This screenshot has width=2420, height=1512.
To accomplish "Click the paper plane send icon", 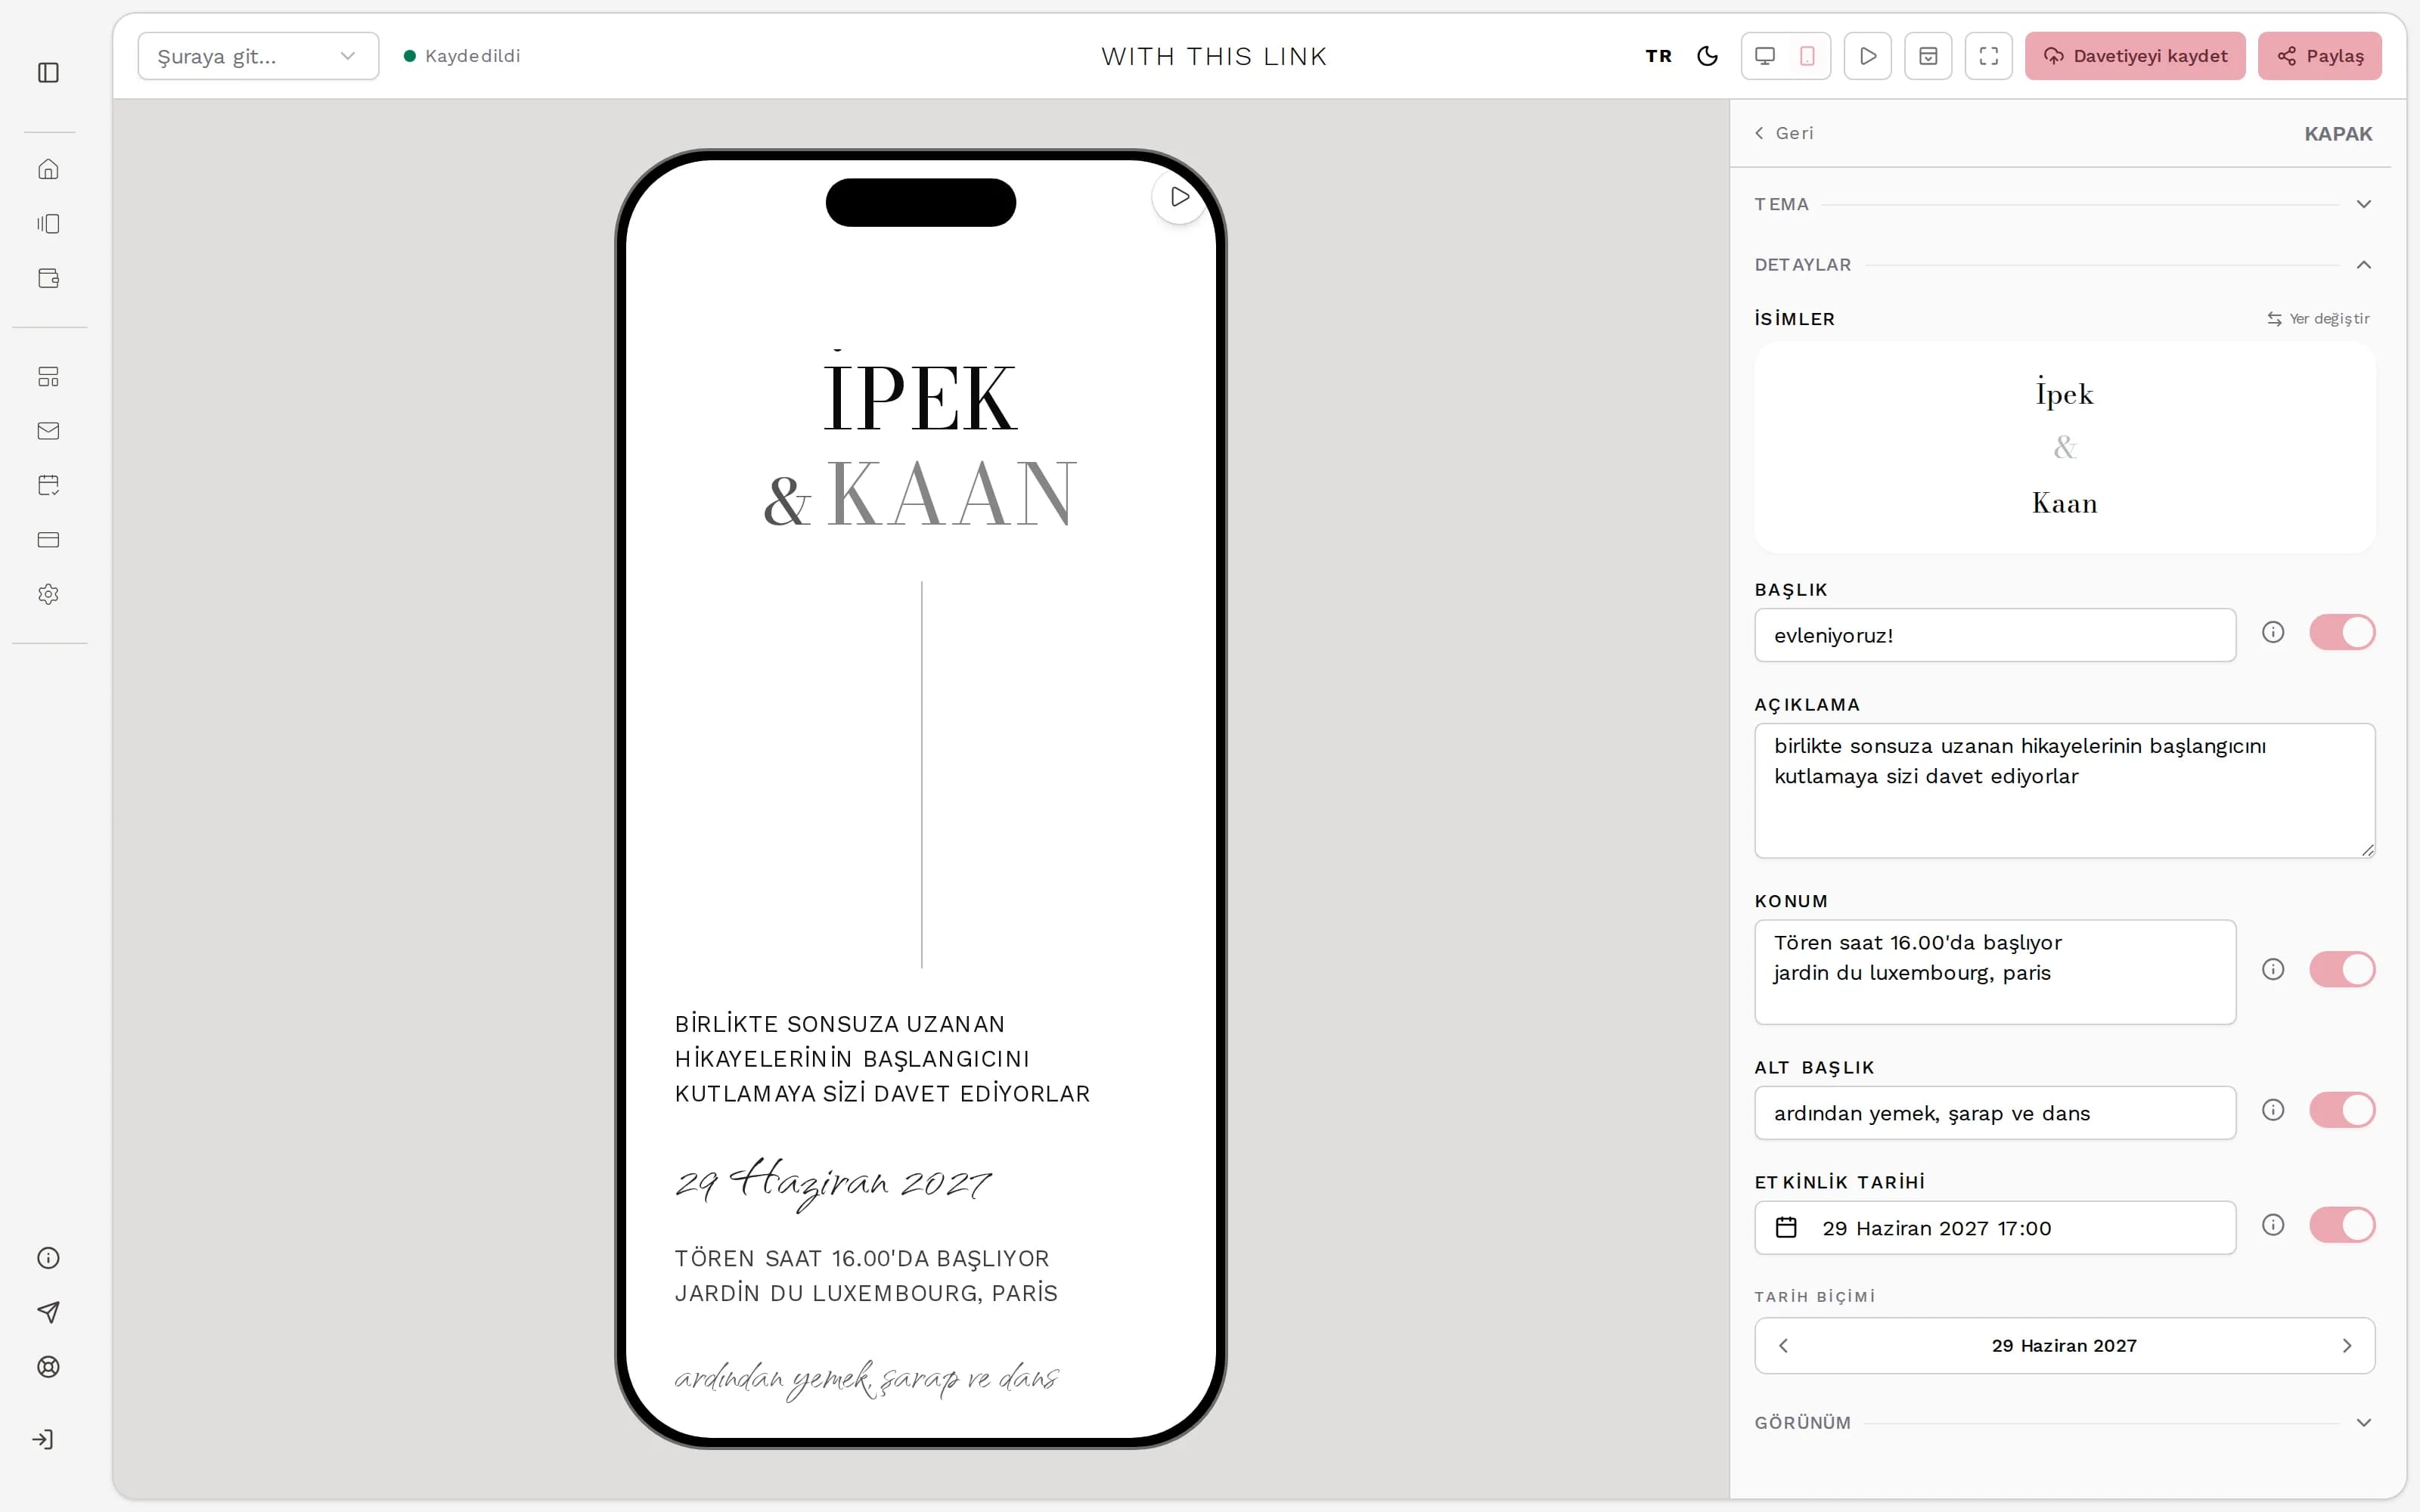I will tap(48, 1312).
